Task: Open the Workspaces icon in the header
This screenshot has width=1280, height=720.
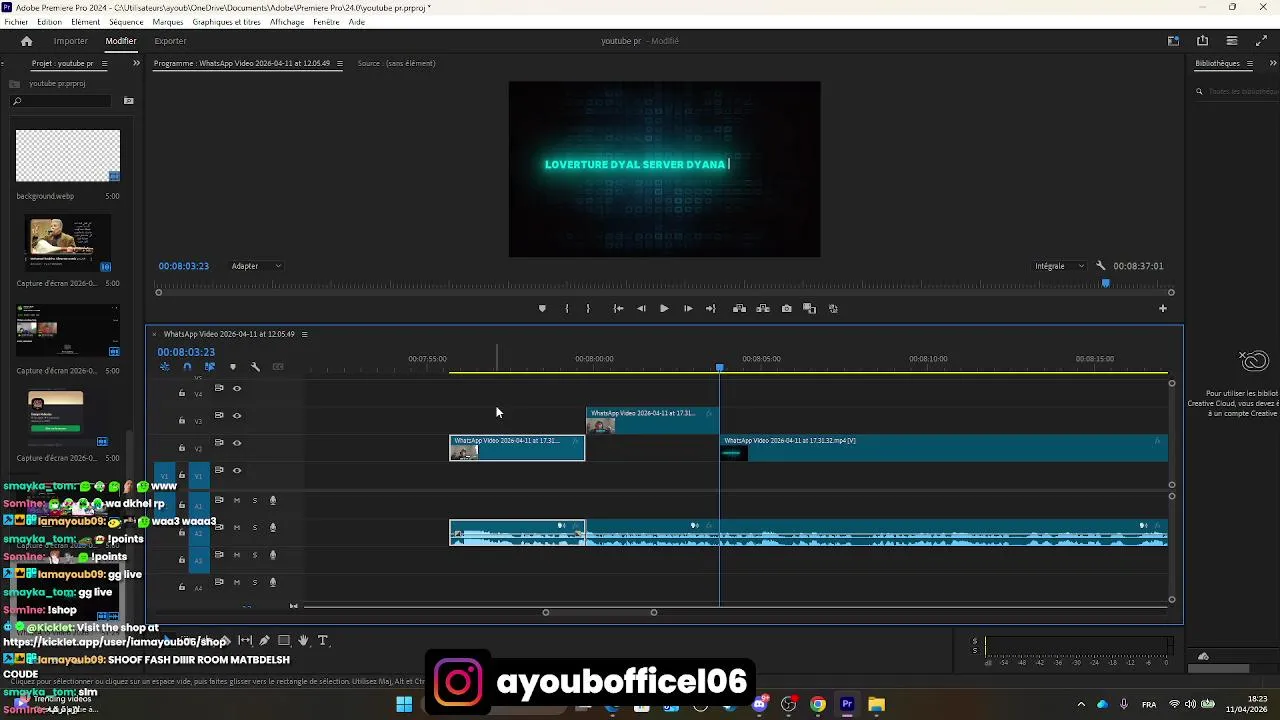Action: 1173,41
